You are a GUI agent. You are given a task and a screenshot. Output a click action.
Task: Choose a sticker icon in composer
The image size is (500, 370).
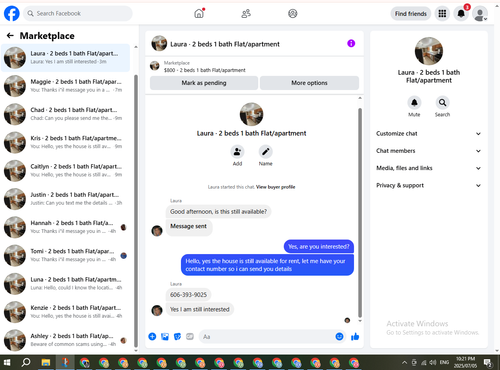pos(177,337)
